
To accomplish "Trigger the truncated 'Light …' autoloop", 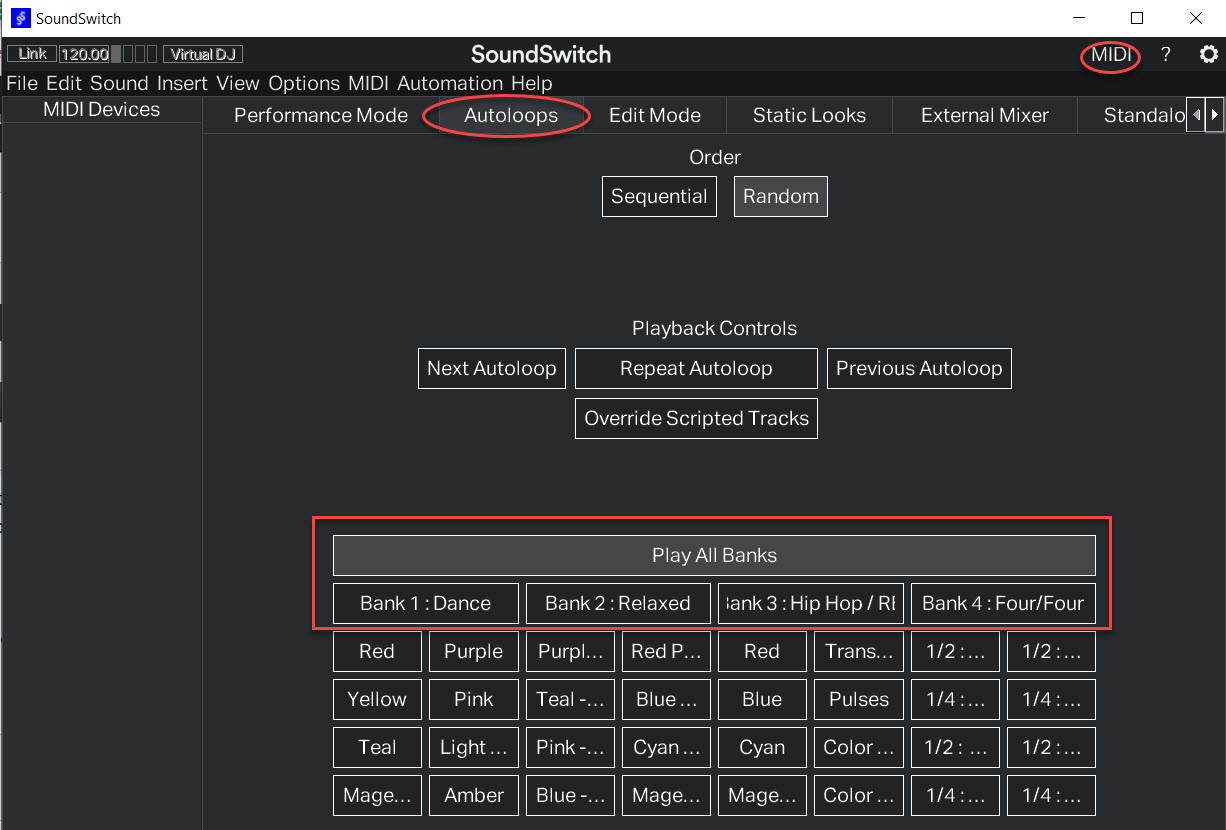I will (474, 747).
